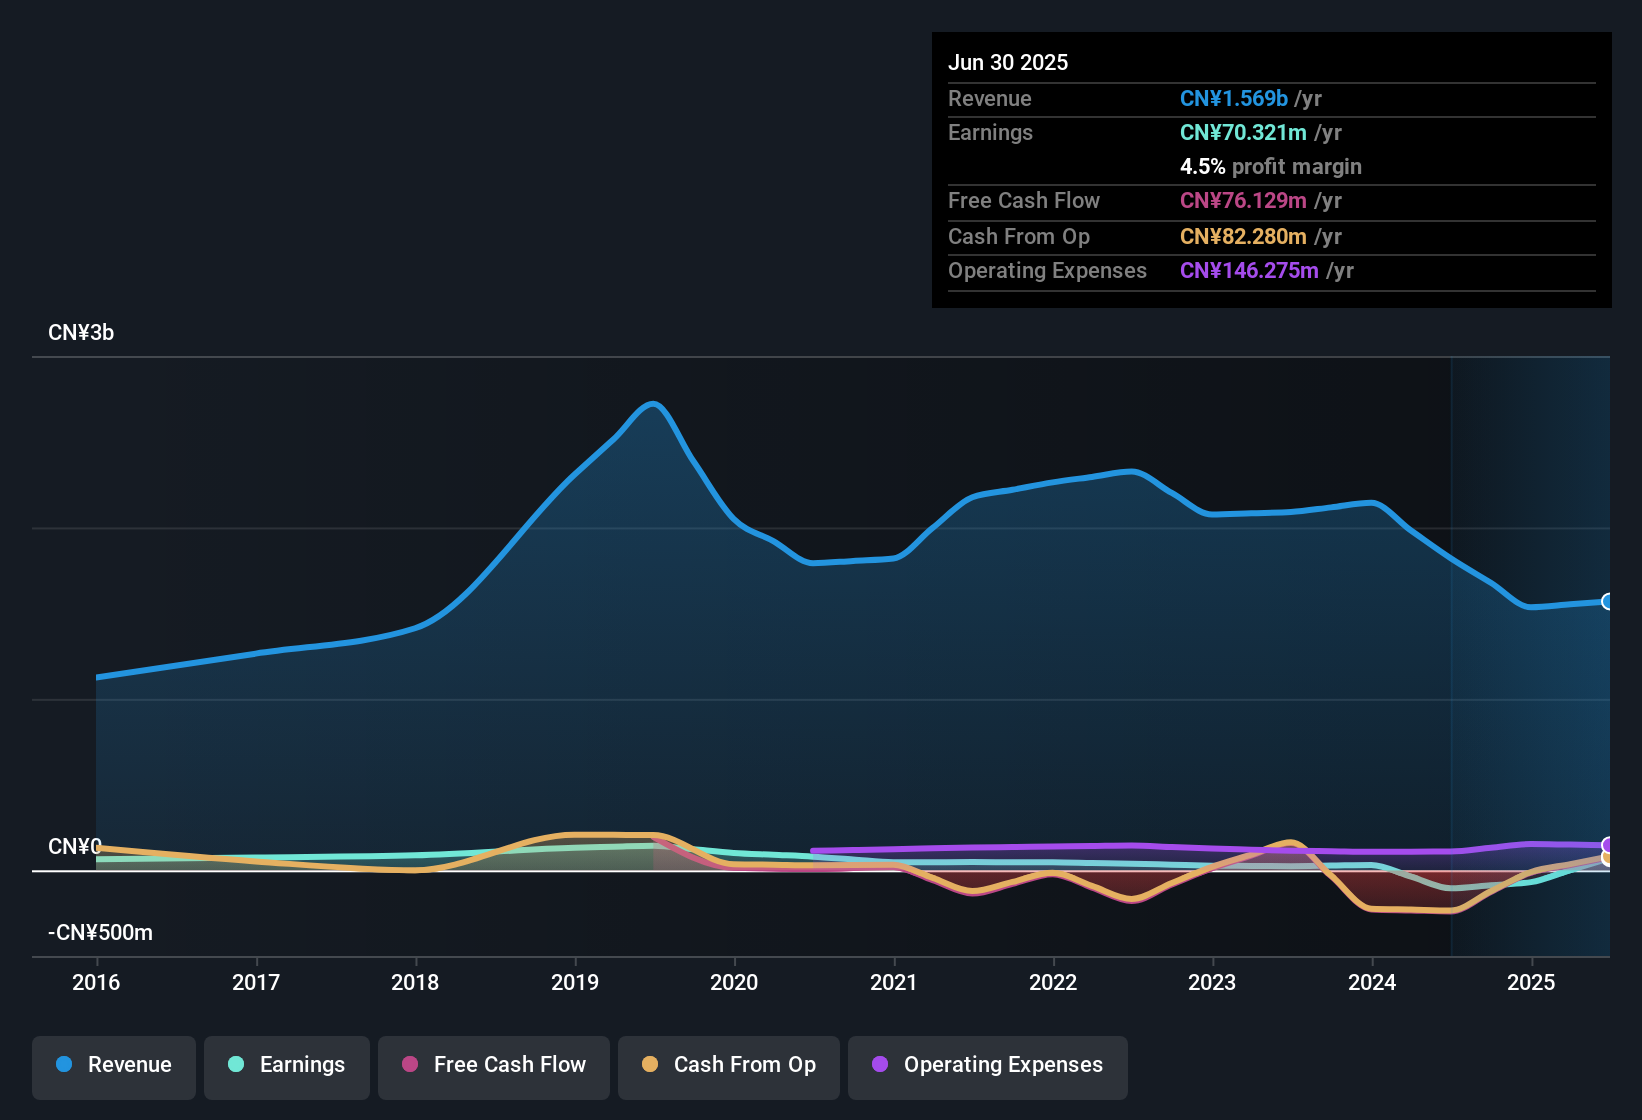Click the revenue line peak near 2019
Screen dimensions: 1642x1120
point(654,404)
